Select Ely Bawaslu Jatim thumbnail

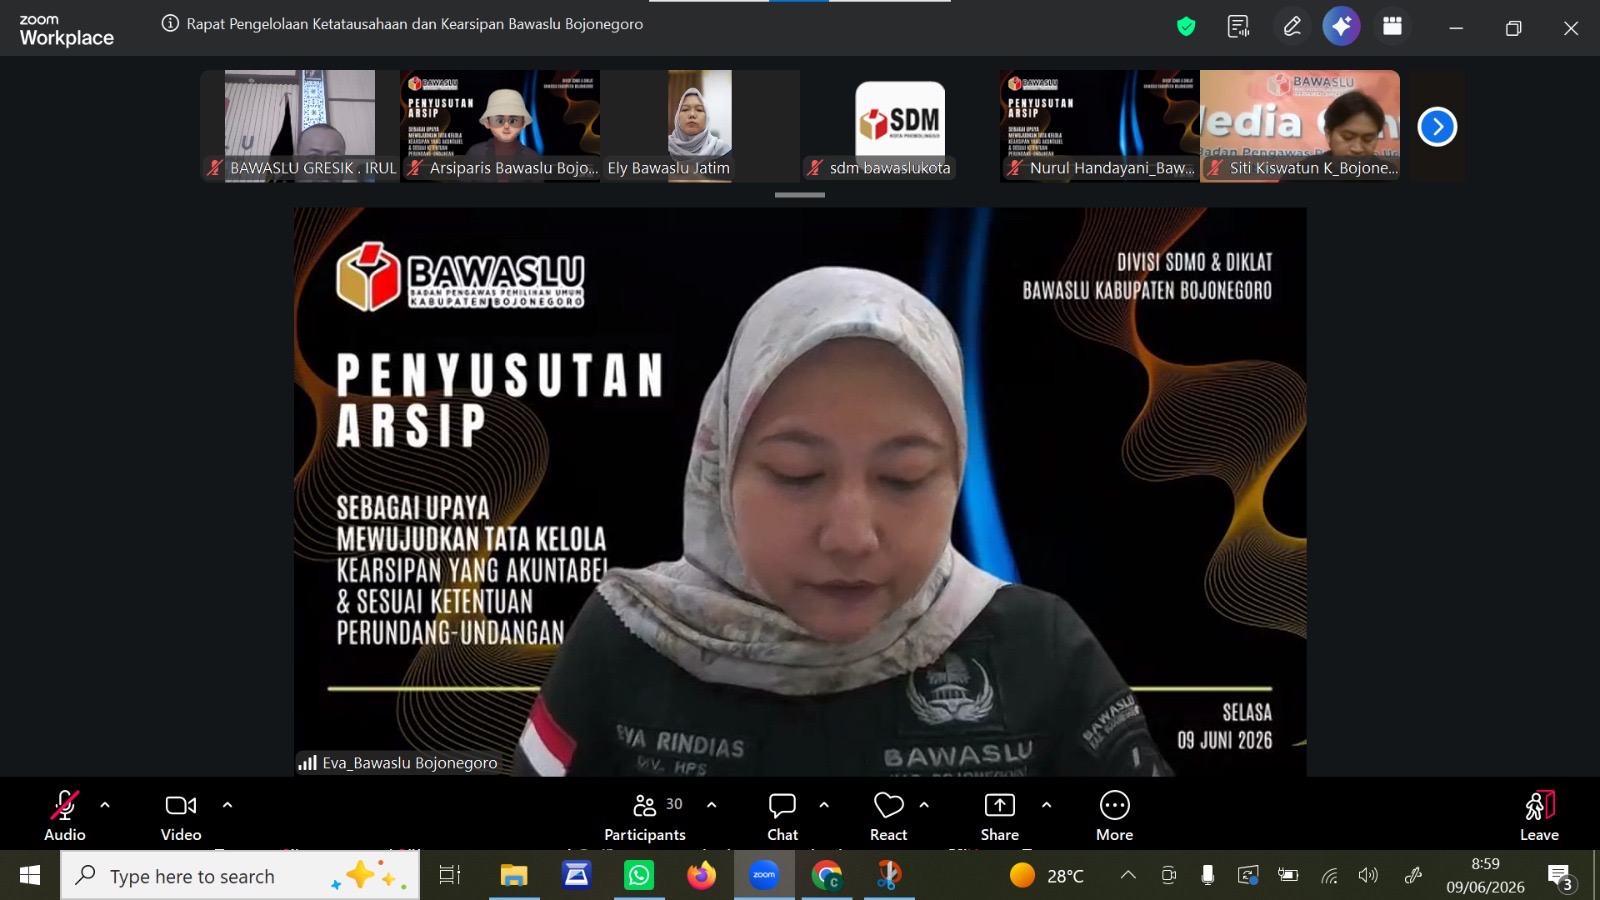(x=700, y=126)
